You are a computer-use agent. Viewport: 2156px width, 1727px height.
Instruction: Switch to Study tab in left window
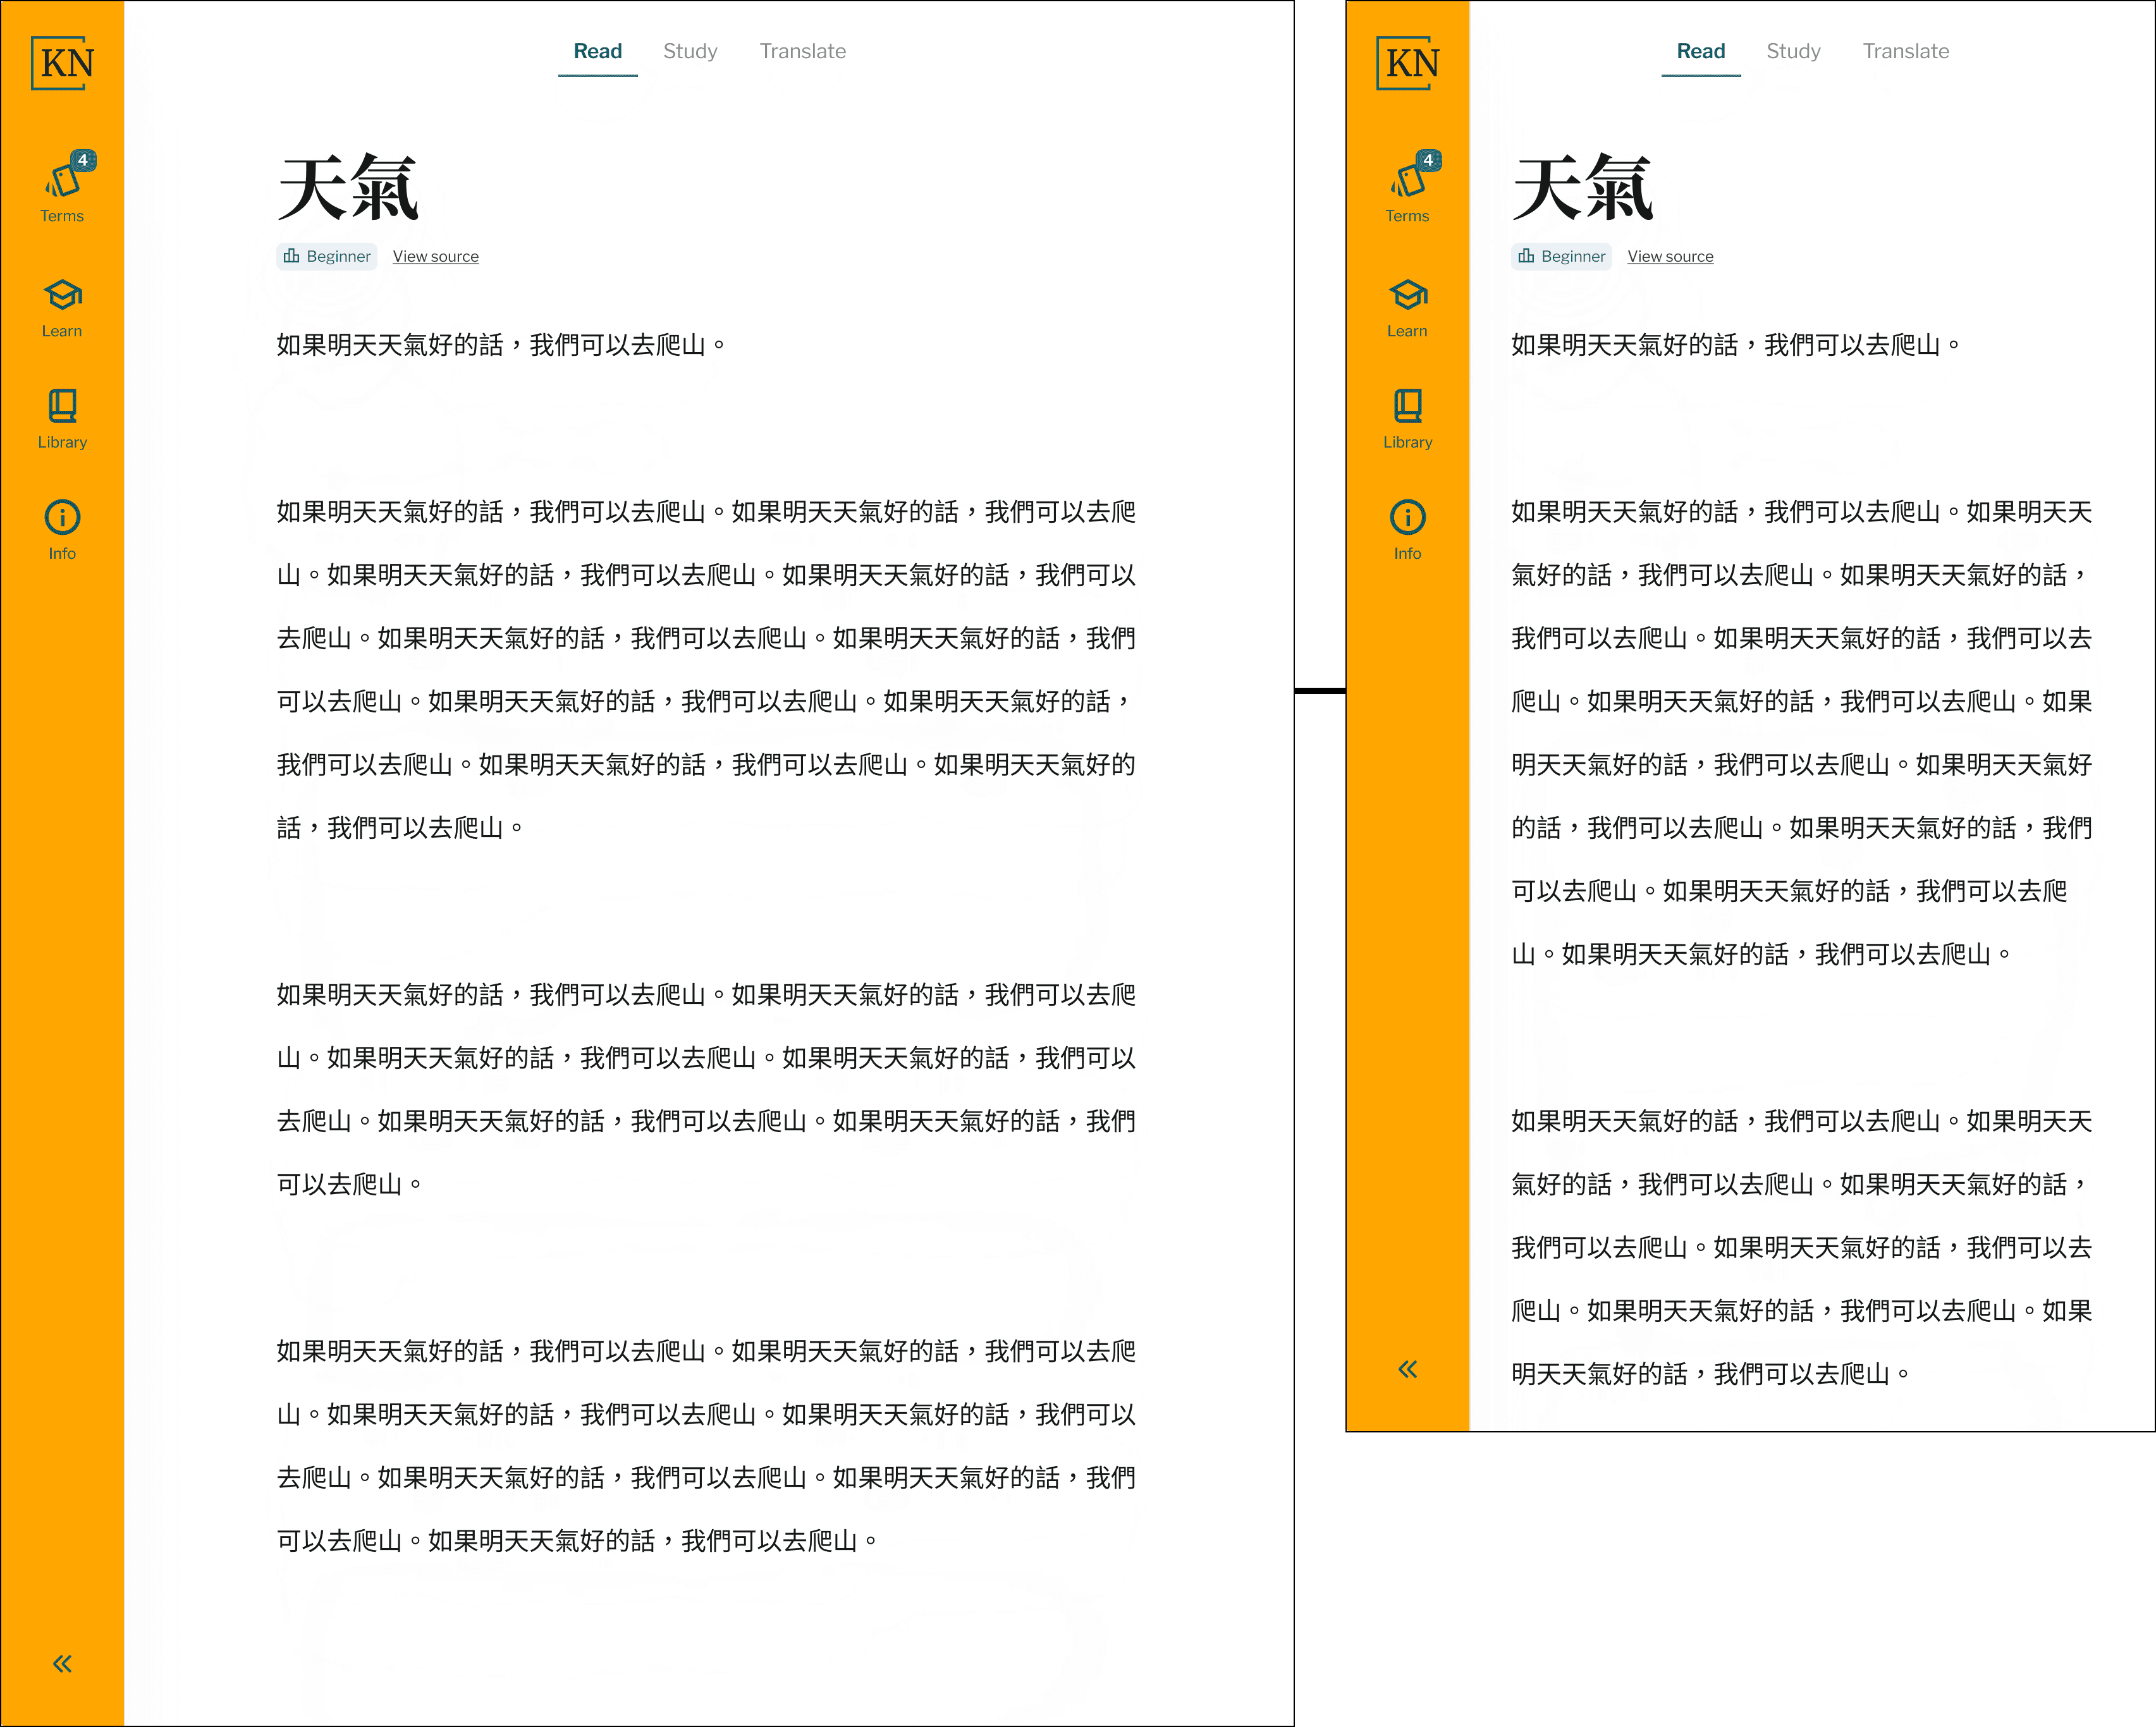pyautogui.click(x=690, y=51)
